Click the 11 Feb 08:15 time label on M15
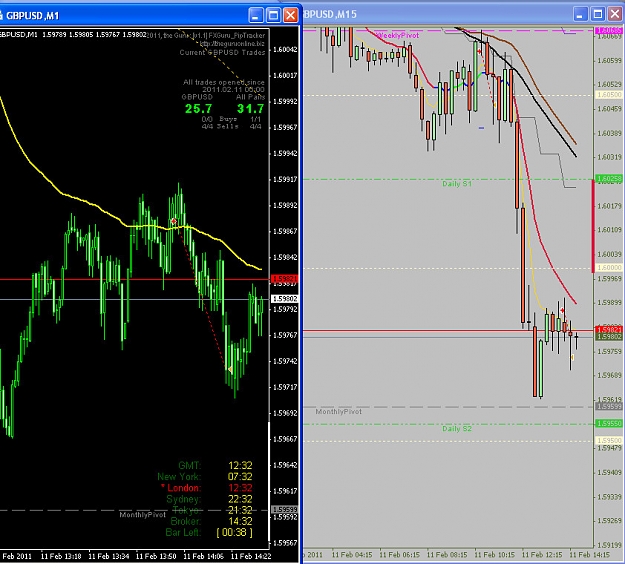625x564 pixels. [447, 555]
